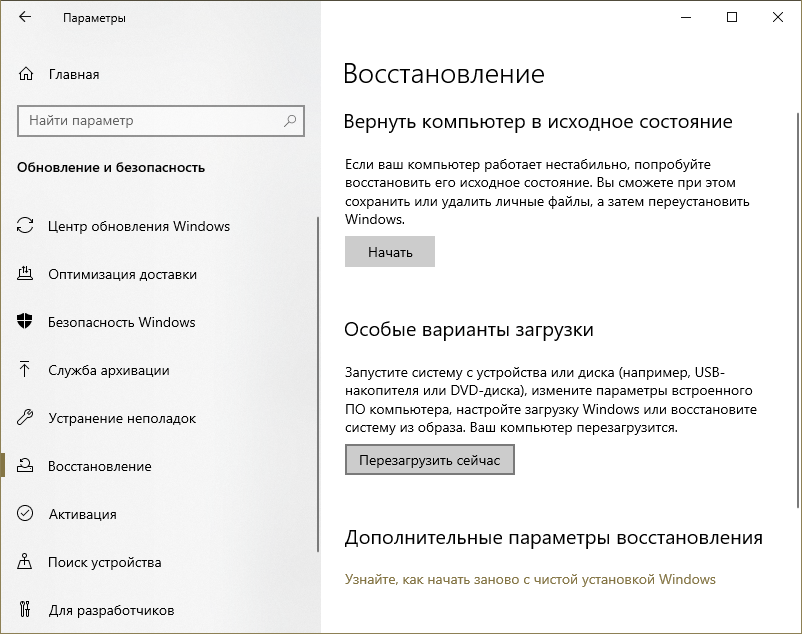Click the magnifier icon in search box
The height and width of the screenshot is (634, 802).
point(290,121)
